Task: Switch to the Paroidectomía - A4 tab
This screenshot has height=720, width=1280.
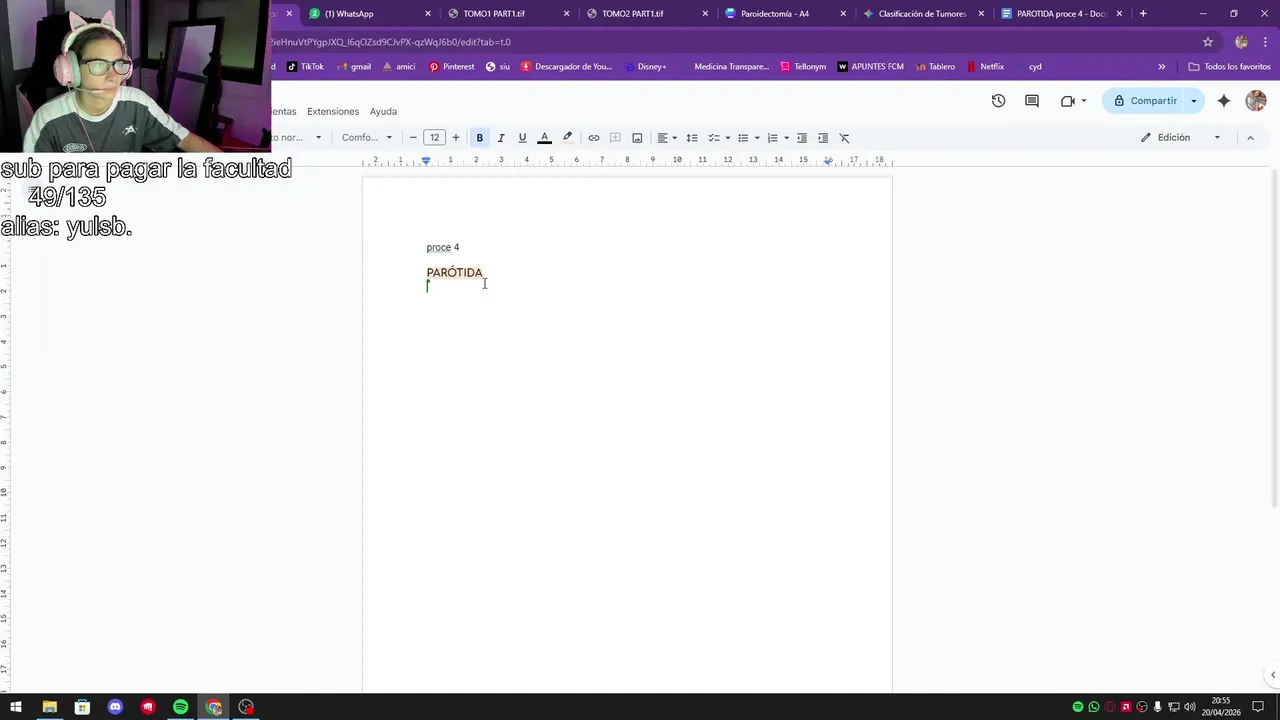Action: (x=783, y=14)
